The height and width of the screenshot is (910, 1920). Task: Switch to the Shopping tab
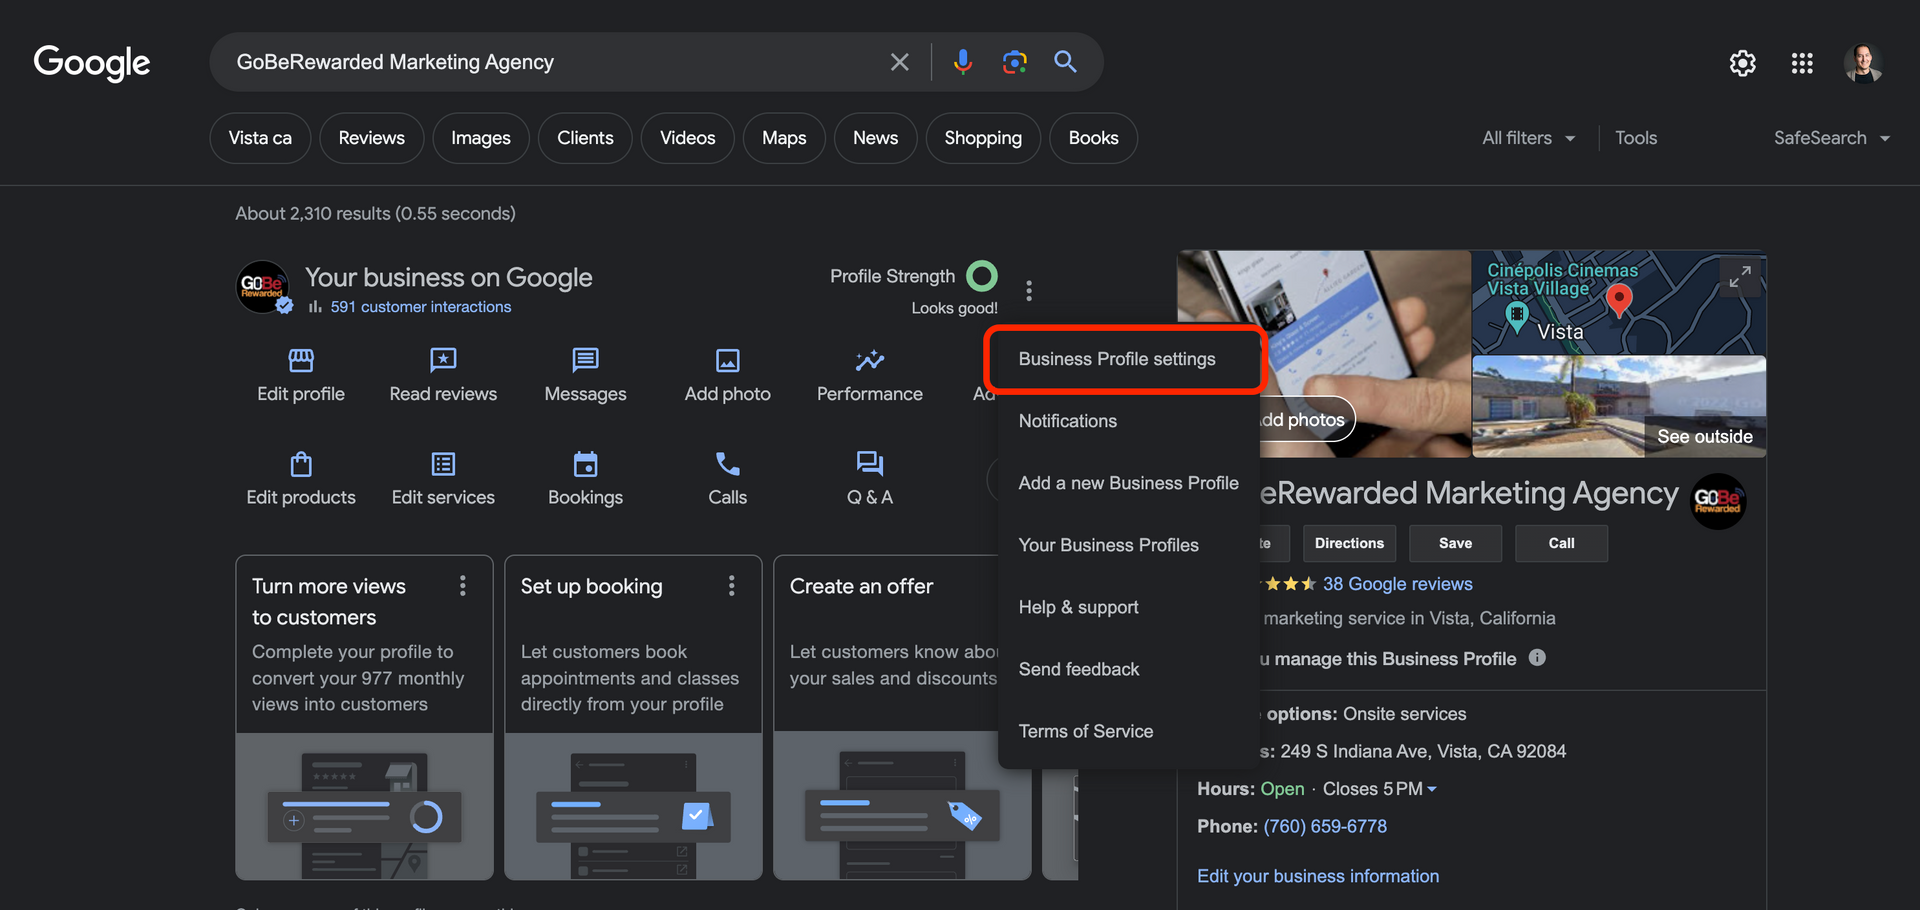[x=983, y=138]
